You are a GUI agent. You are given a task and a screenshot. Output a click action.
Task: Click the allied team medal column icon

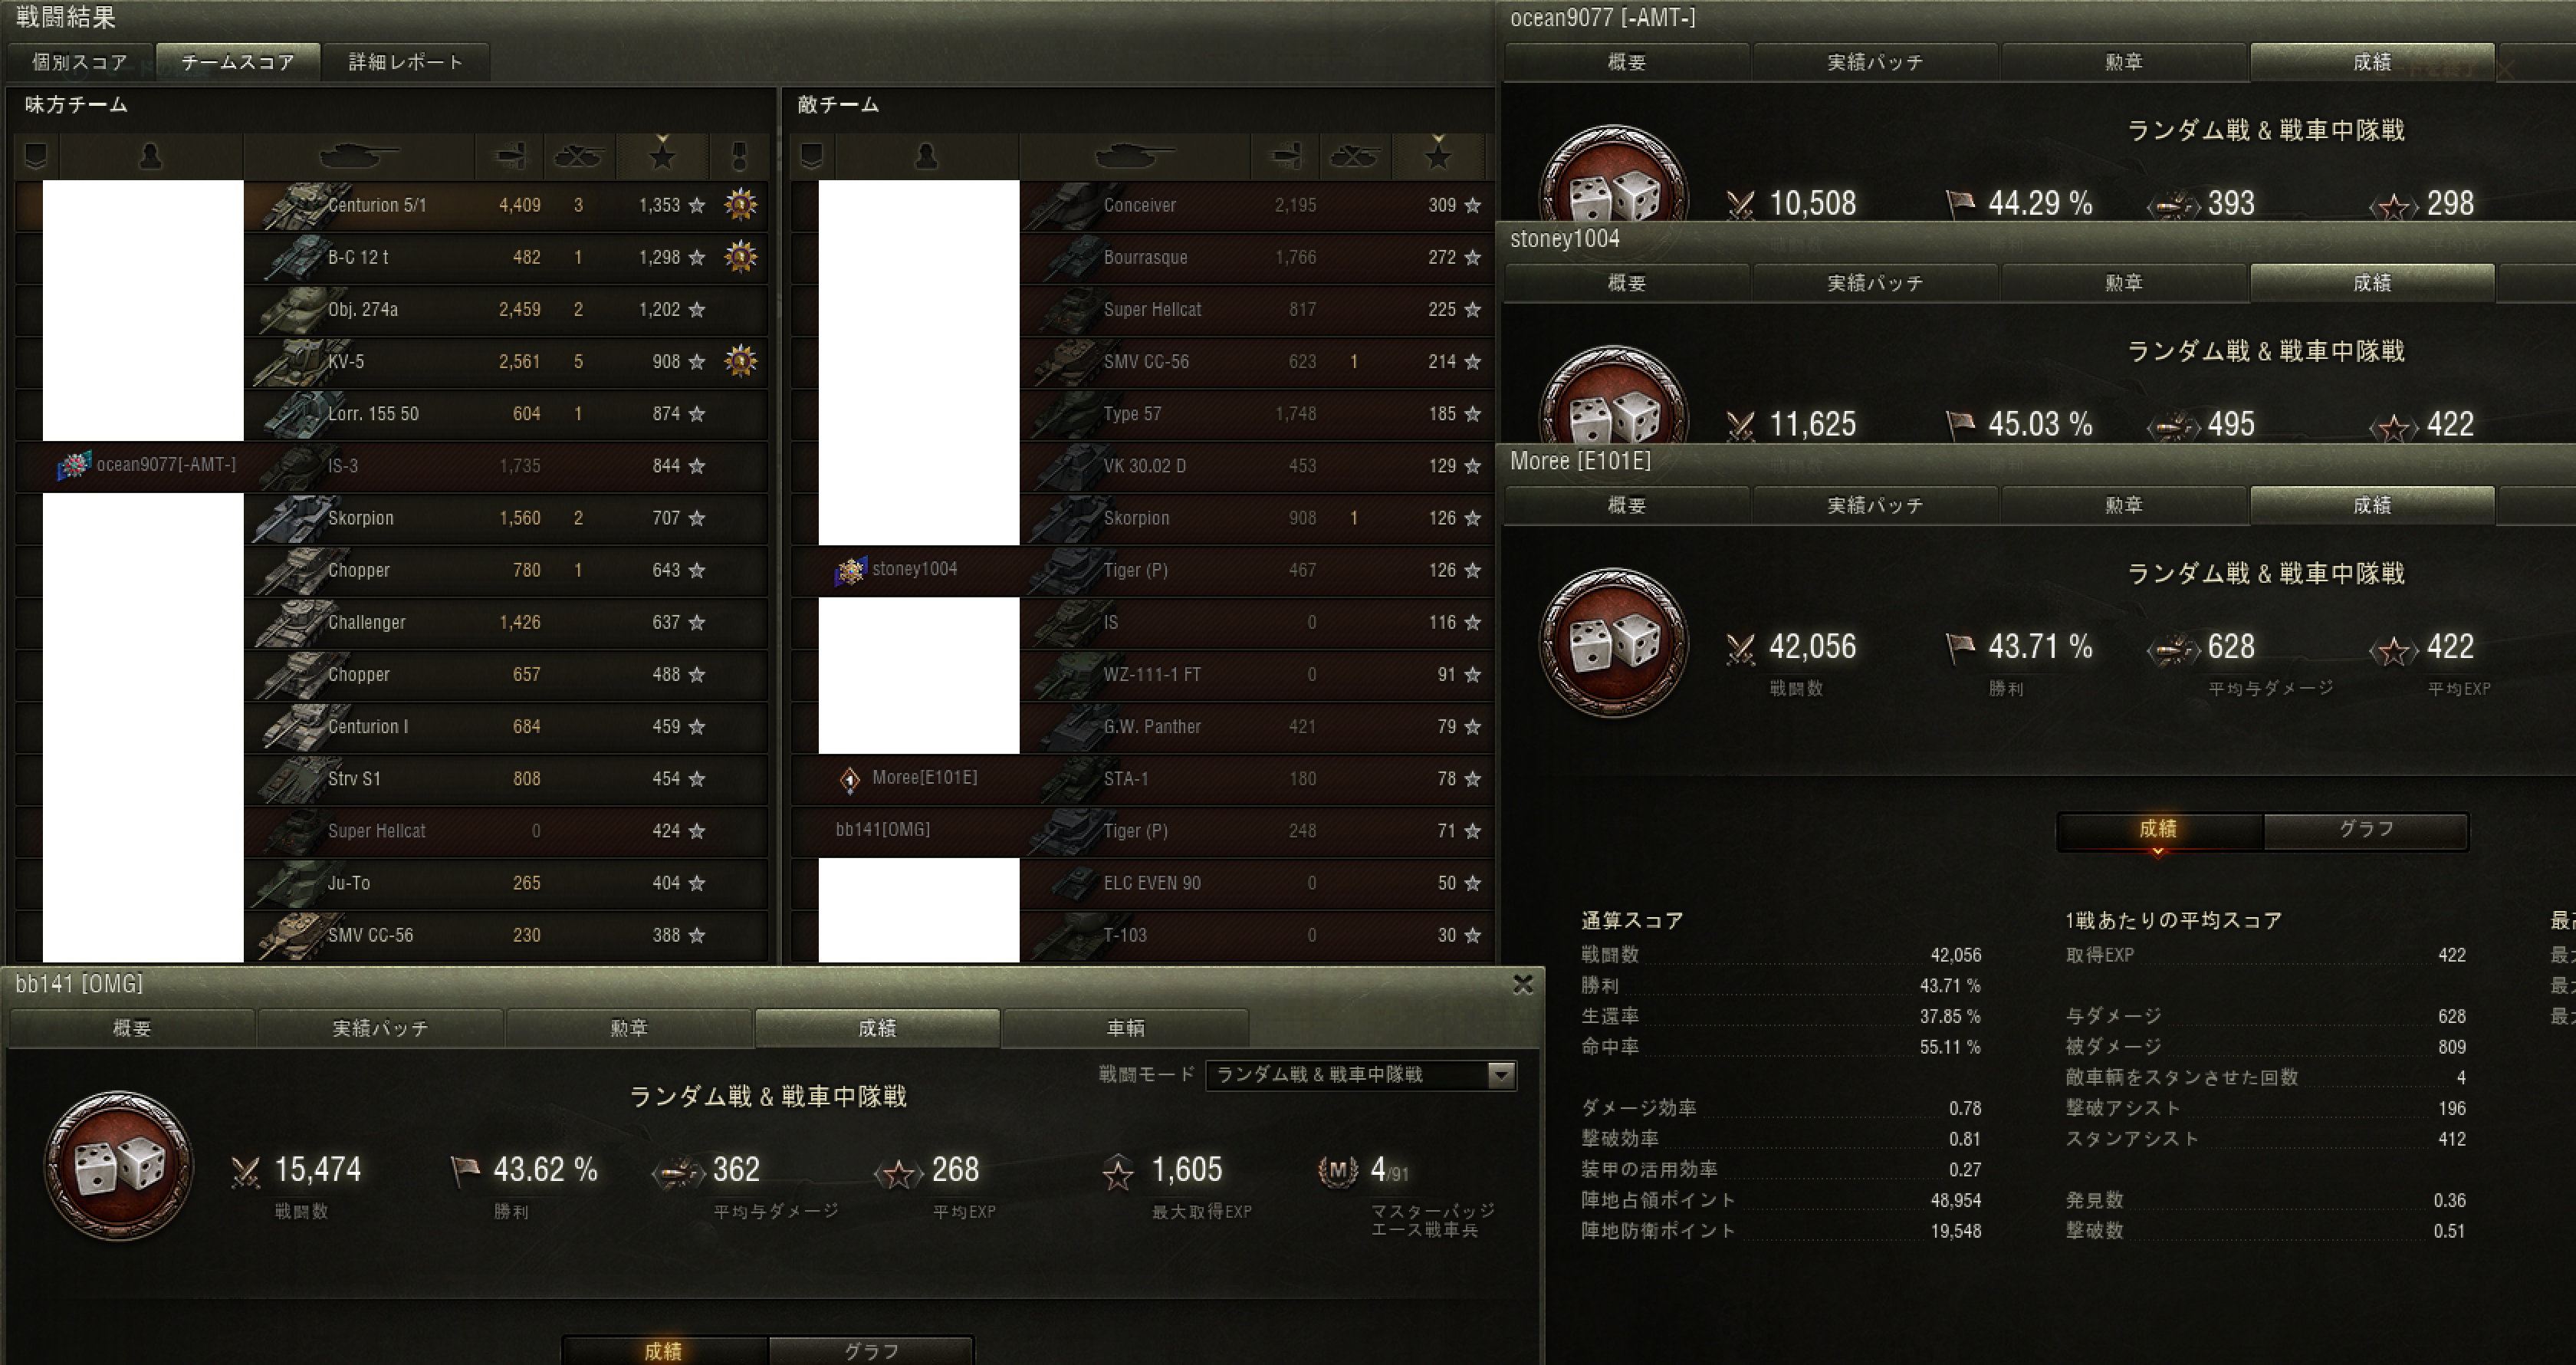click(740, 156)
